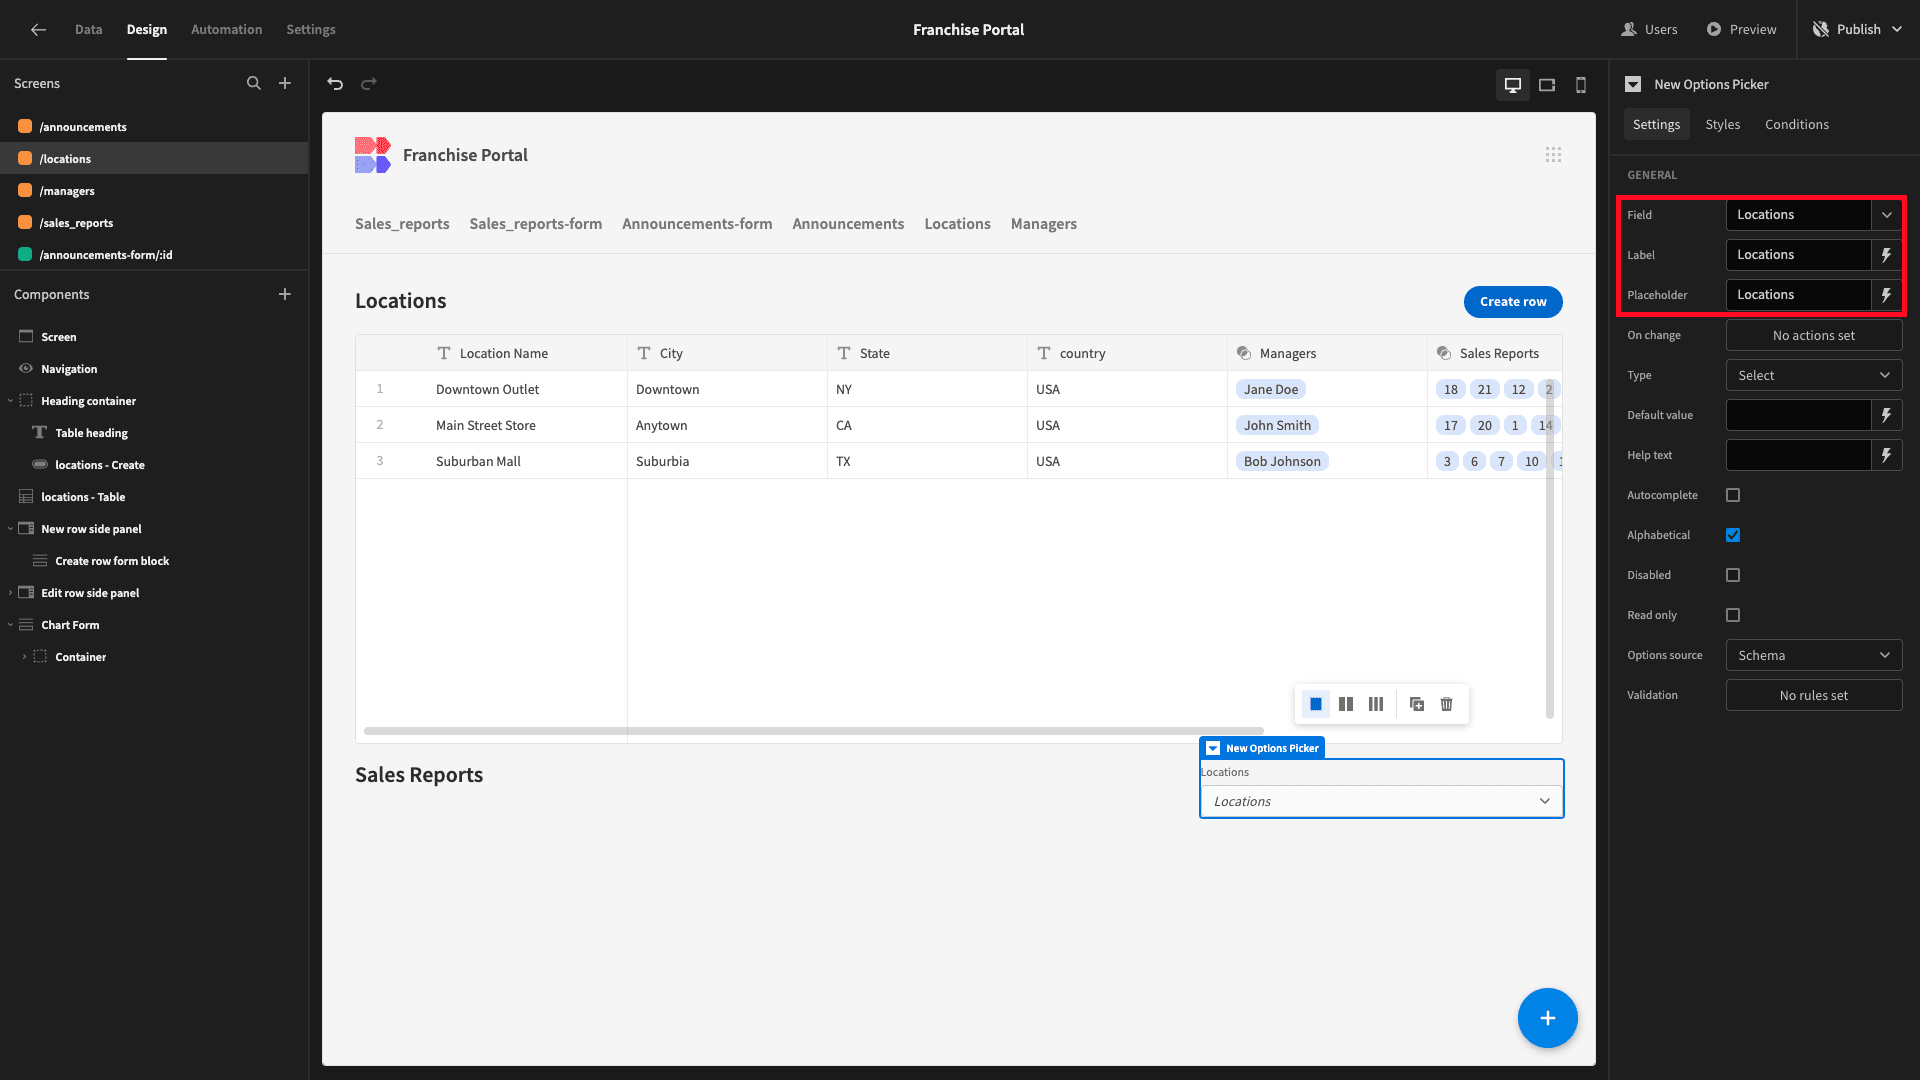Switch to desktop preview mode
Screen dimensions: 1920x1080
tap(1513, 85)
